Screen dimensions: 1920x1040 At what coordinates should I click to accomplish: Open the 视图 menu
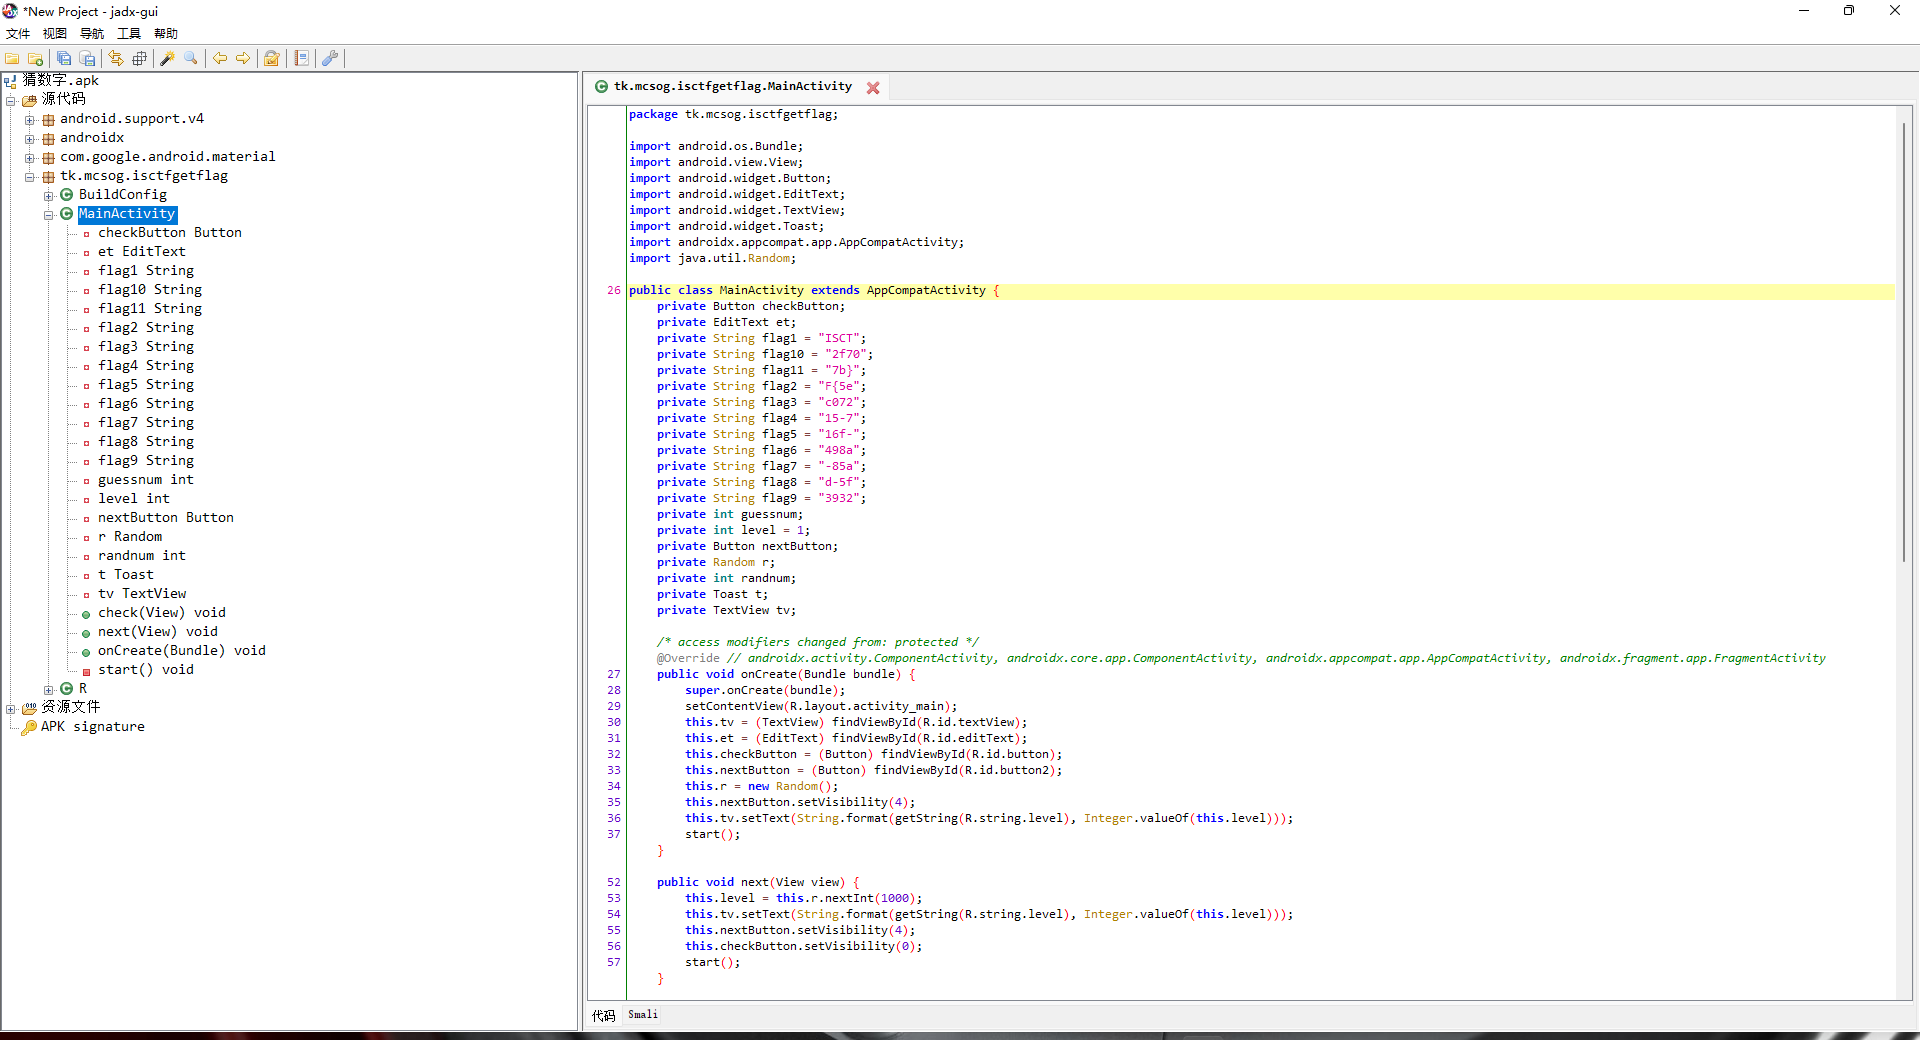click(55, 34)
